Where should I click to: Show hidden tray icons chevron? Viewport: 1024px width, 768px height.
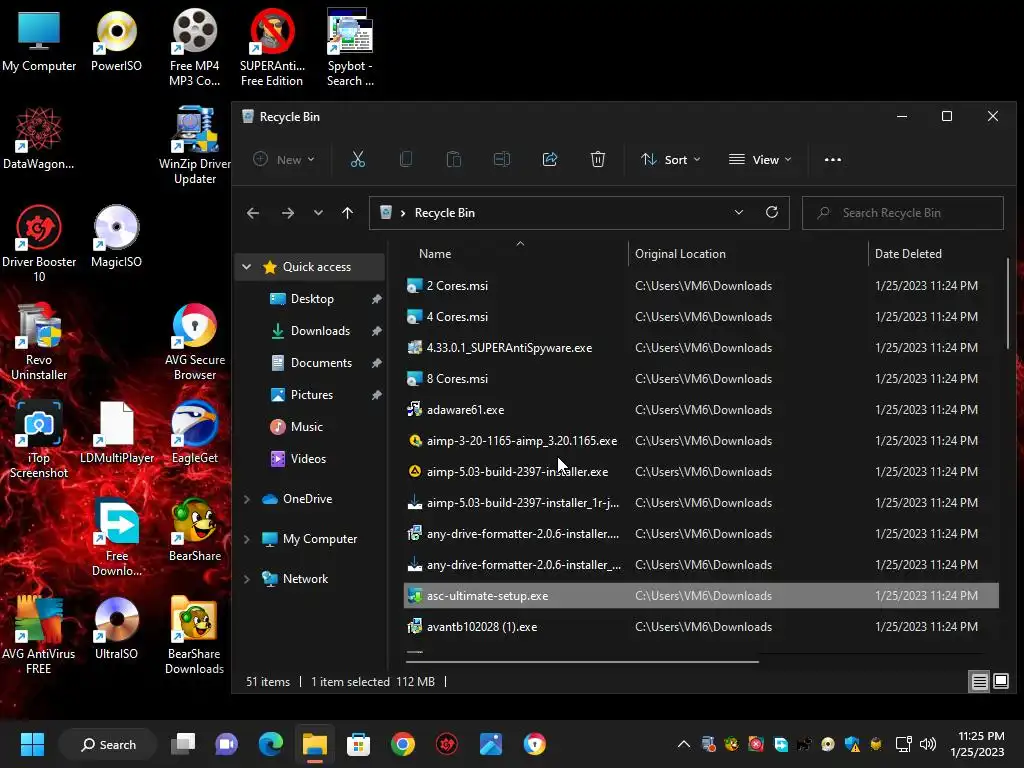pyautogui.click(x=683, y=744)
